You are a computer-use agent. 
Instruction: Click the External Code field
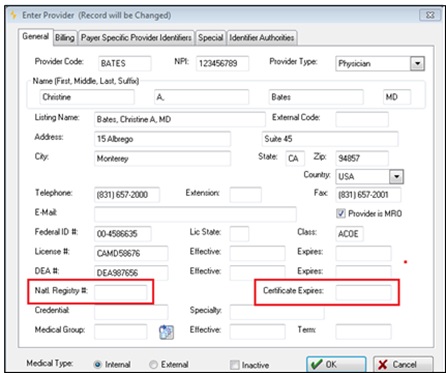362,119
